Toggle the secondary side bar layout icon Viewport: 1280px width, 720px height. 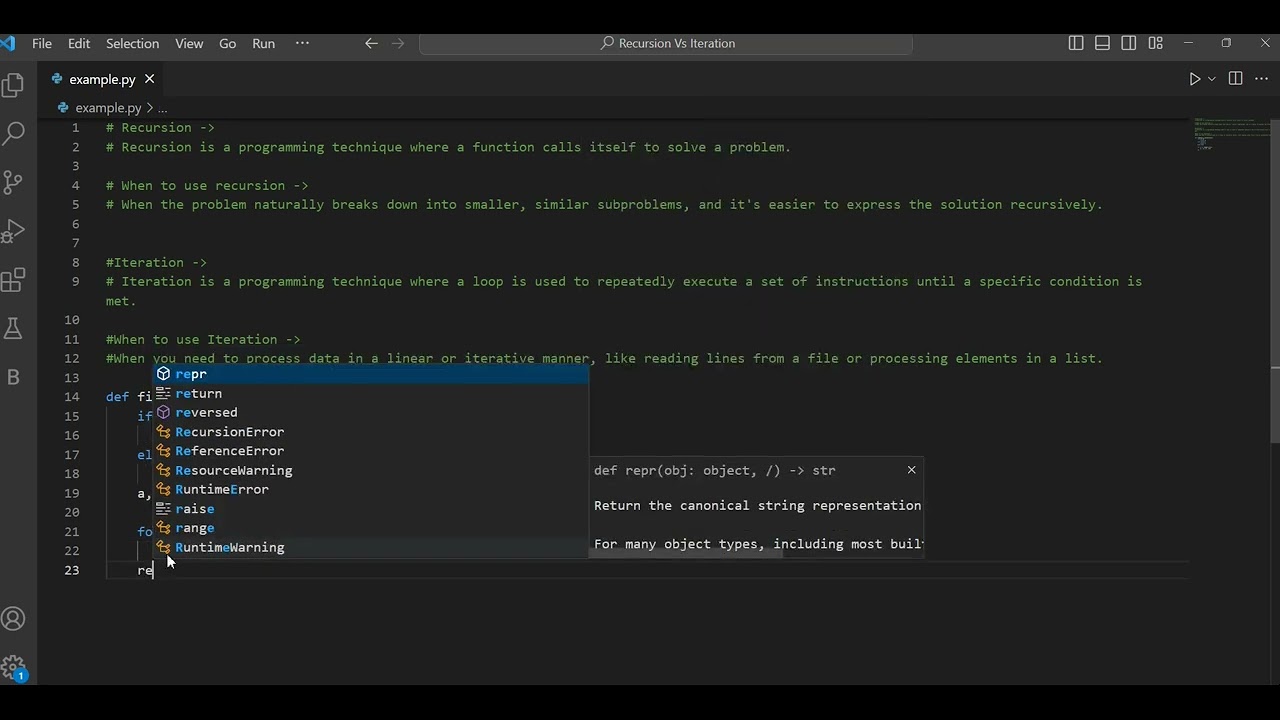coord(1129,43)
